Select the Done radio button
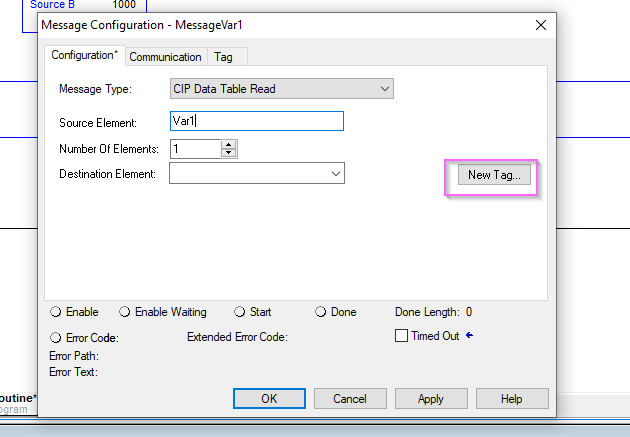 point(320,312)
